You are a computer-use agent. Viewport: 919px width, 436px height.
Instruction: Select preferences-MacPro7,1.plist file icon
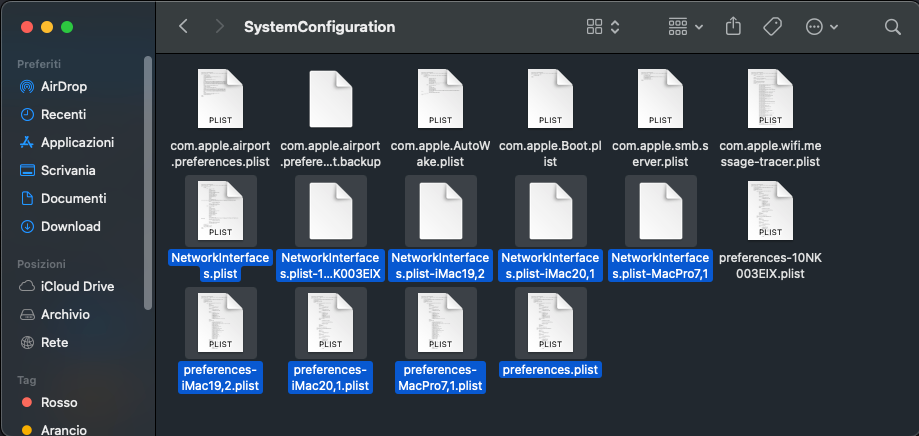[440, 322]
